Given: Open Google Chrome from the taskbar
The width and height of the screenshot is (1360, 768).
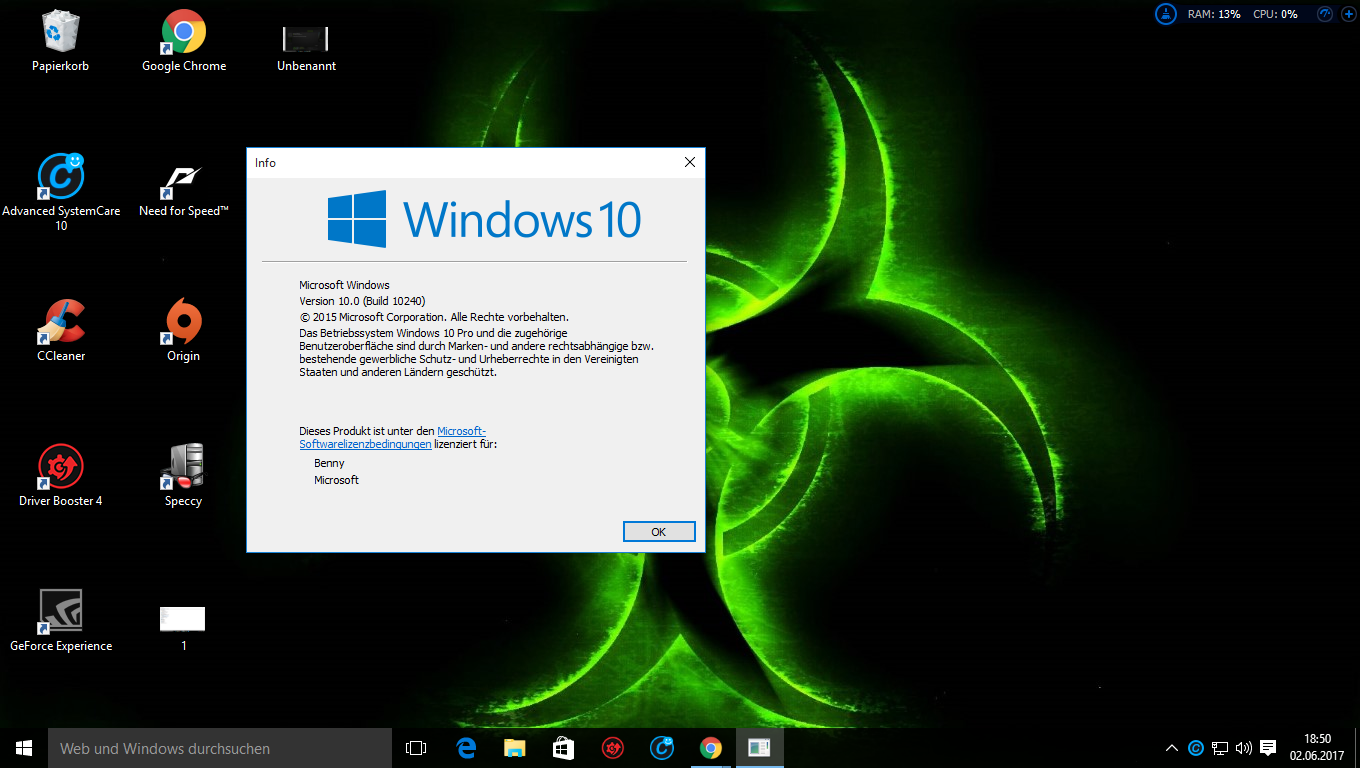Looking at the screenshot, I should [710, 748].
